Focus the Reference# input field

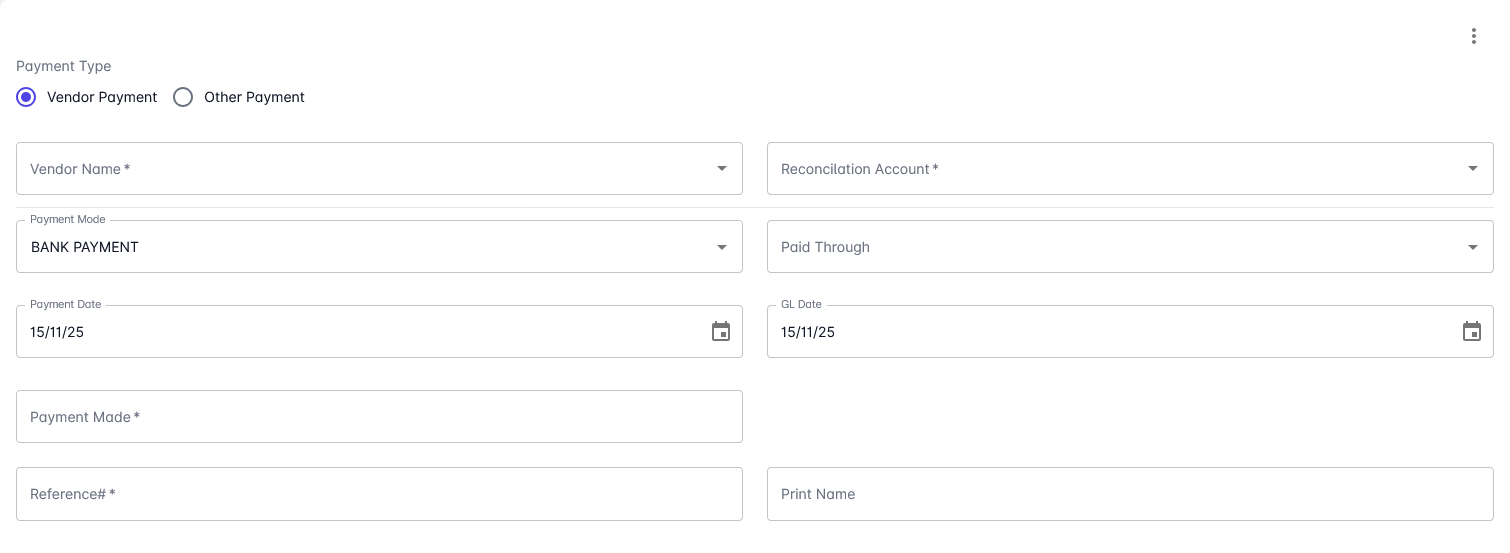[x=379, y=494]
